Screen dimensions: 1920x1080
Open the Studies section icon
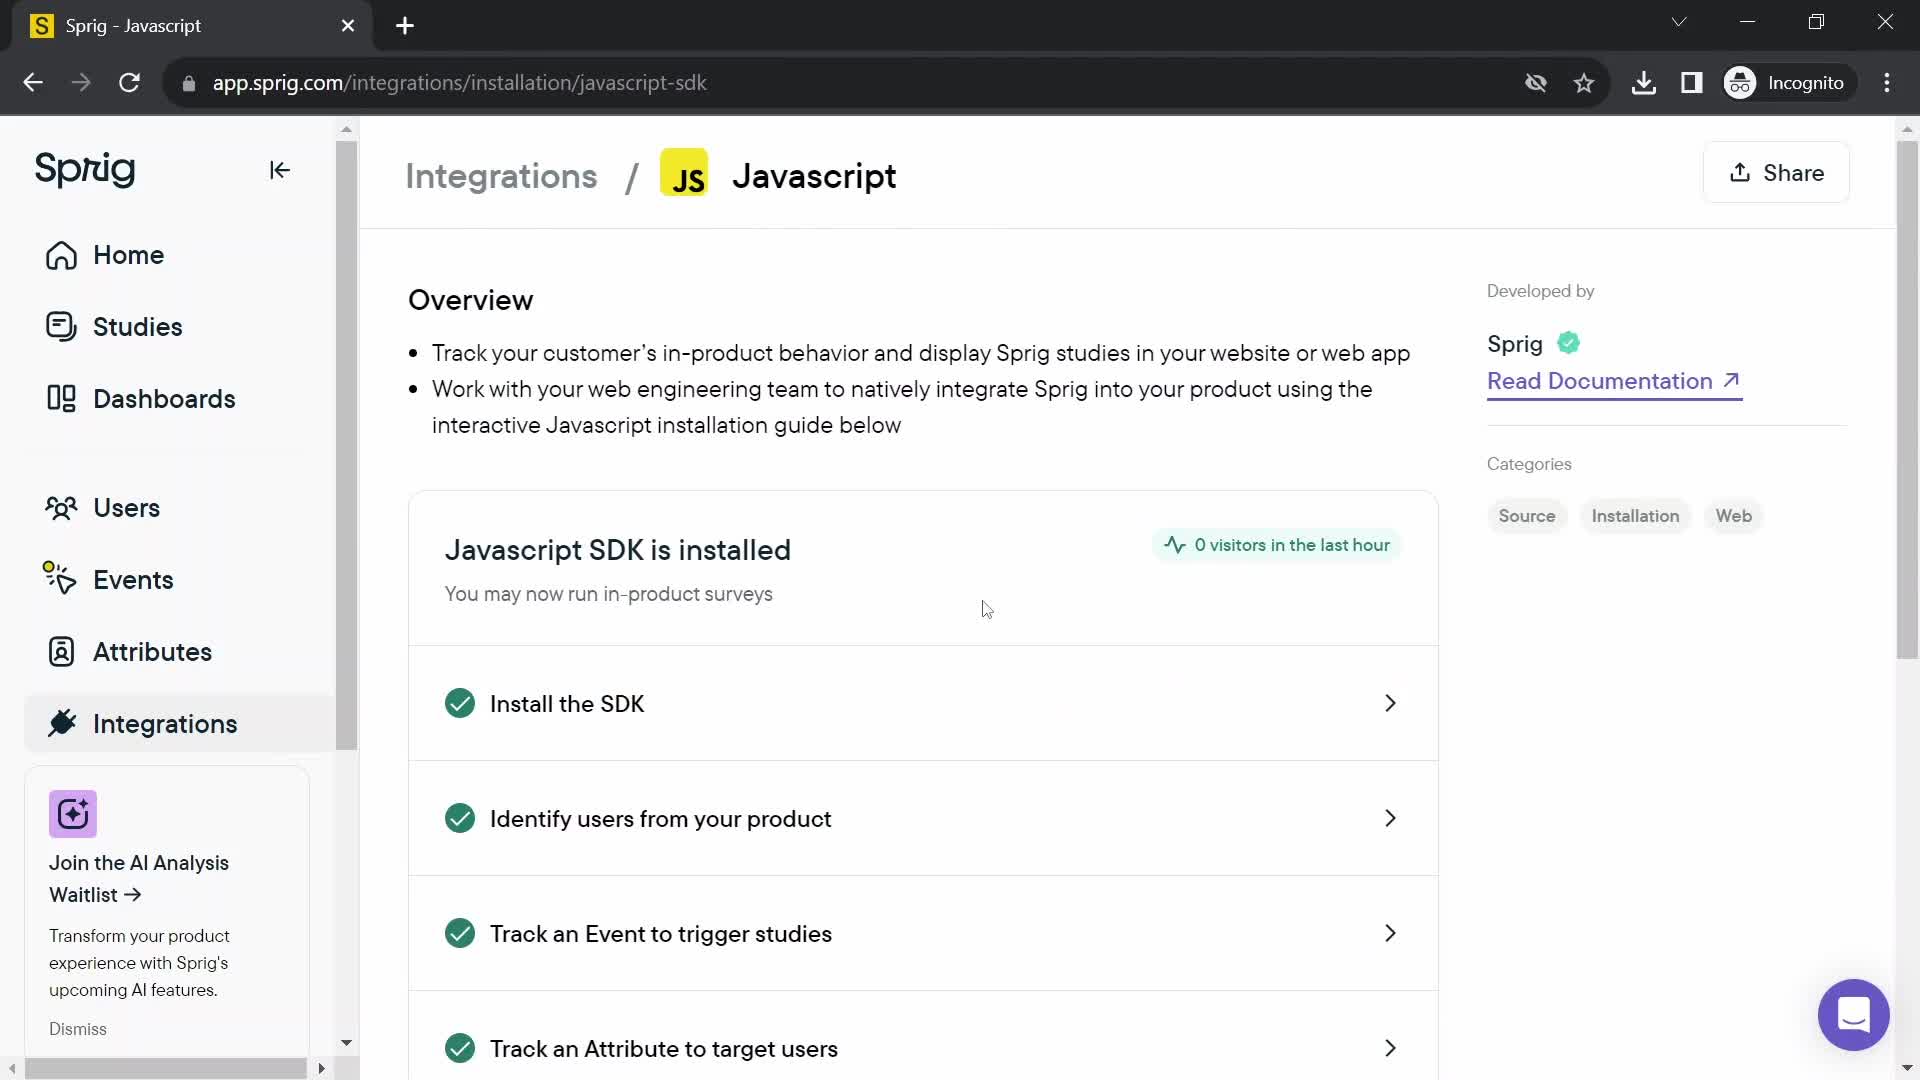[61, 327]
